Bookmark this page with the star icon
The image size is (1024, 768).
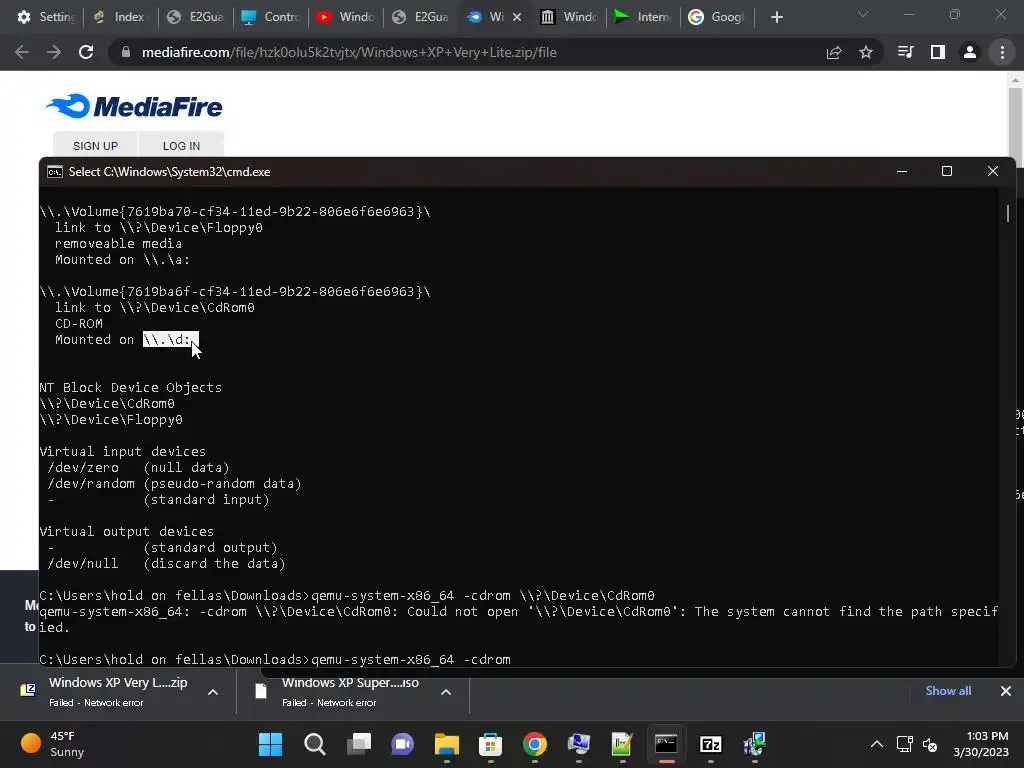click(866, 52)
